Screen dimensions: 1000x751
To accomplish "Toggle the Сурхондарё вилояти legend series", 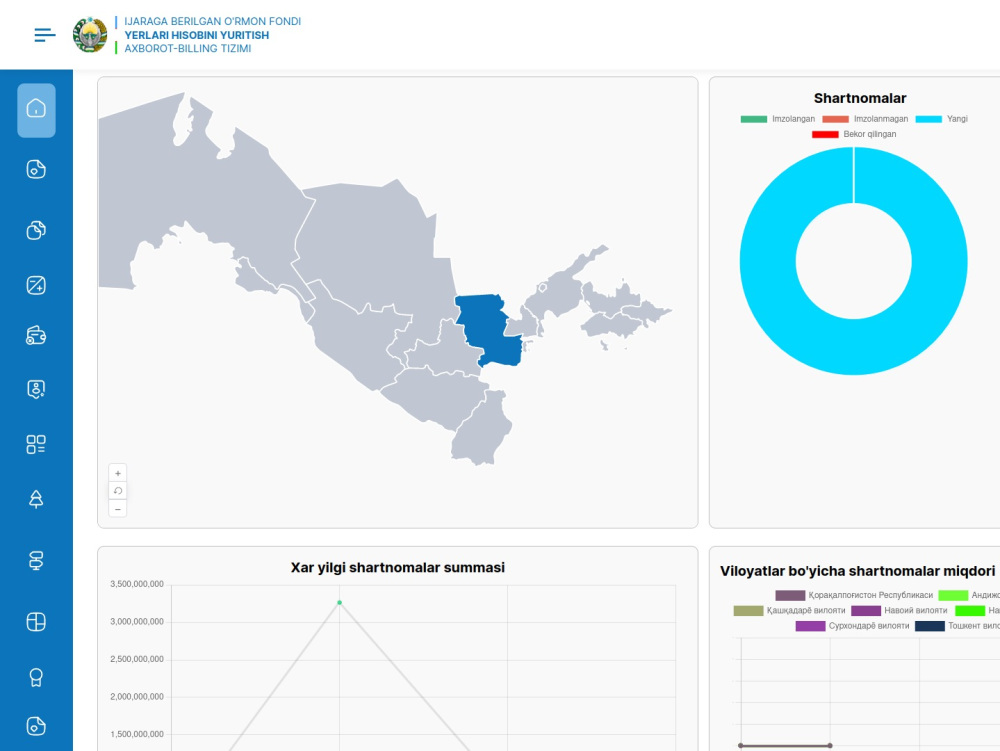I will tap(852, 626).
